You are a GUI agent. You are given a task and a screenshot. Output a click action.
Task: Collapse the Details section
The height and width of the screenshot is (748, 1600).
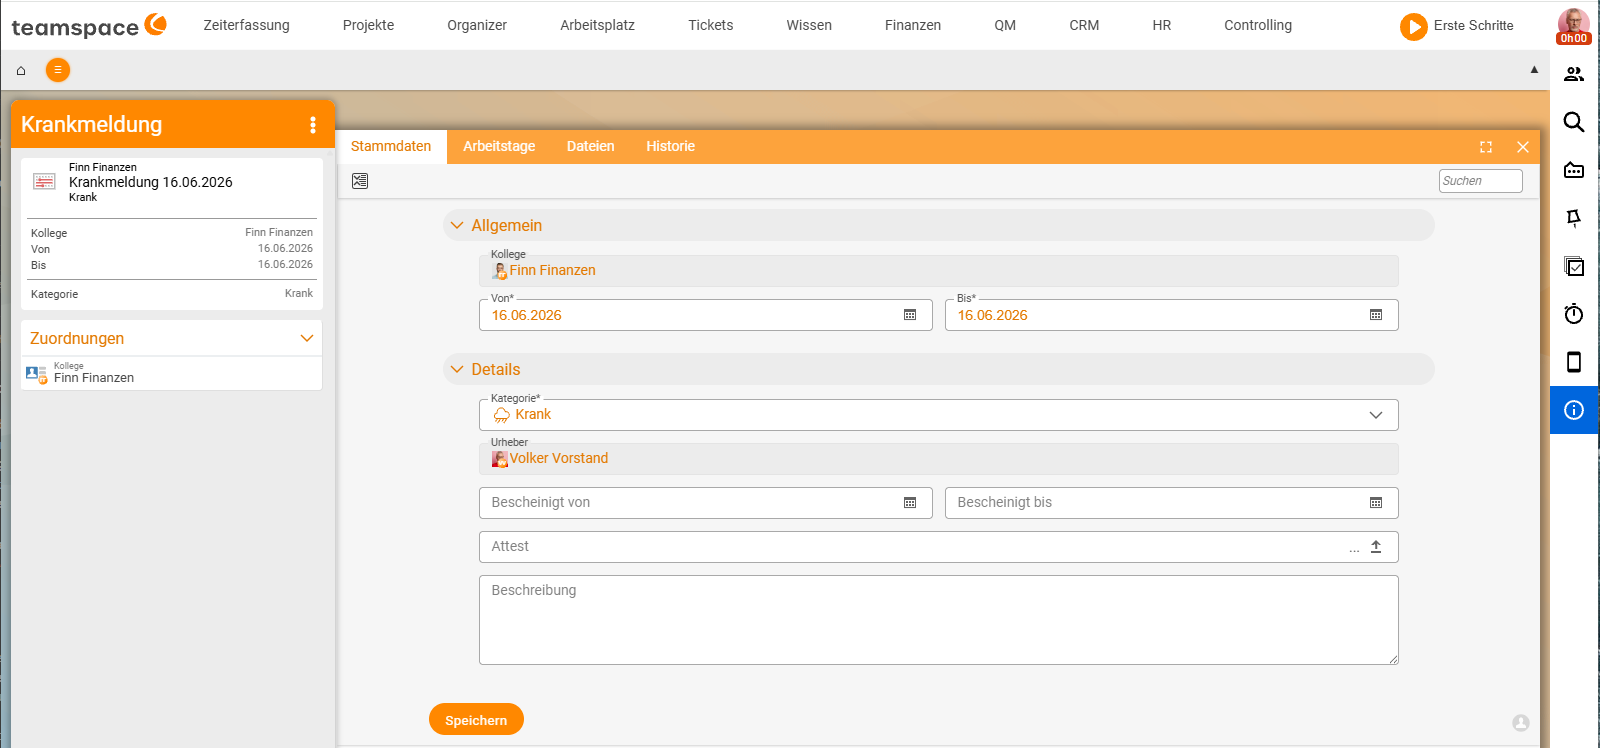pyautogui.click(x=457, y=370)
